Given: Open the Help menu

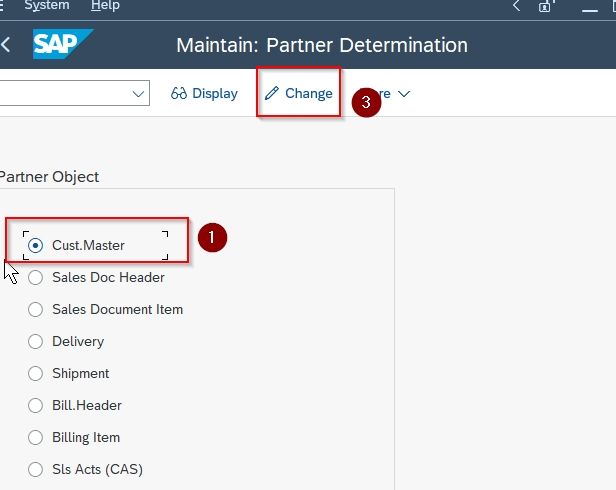Looking at the screenshot, I should (x=105, y=6).
